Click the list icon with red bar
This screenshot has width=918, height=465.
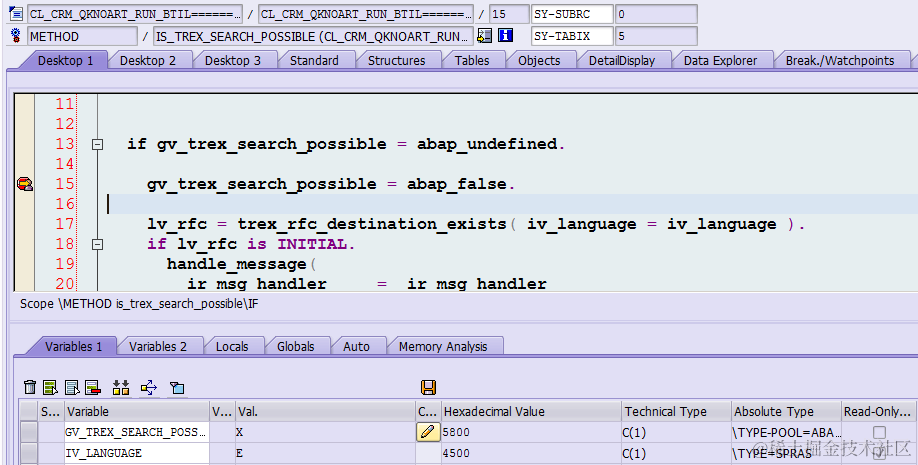point(93,387)
